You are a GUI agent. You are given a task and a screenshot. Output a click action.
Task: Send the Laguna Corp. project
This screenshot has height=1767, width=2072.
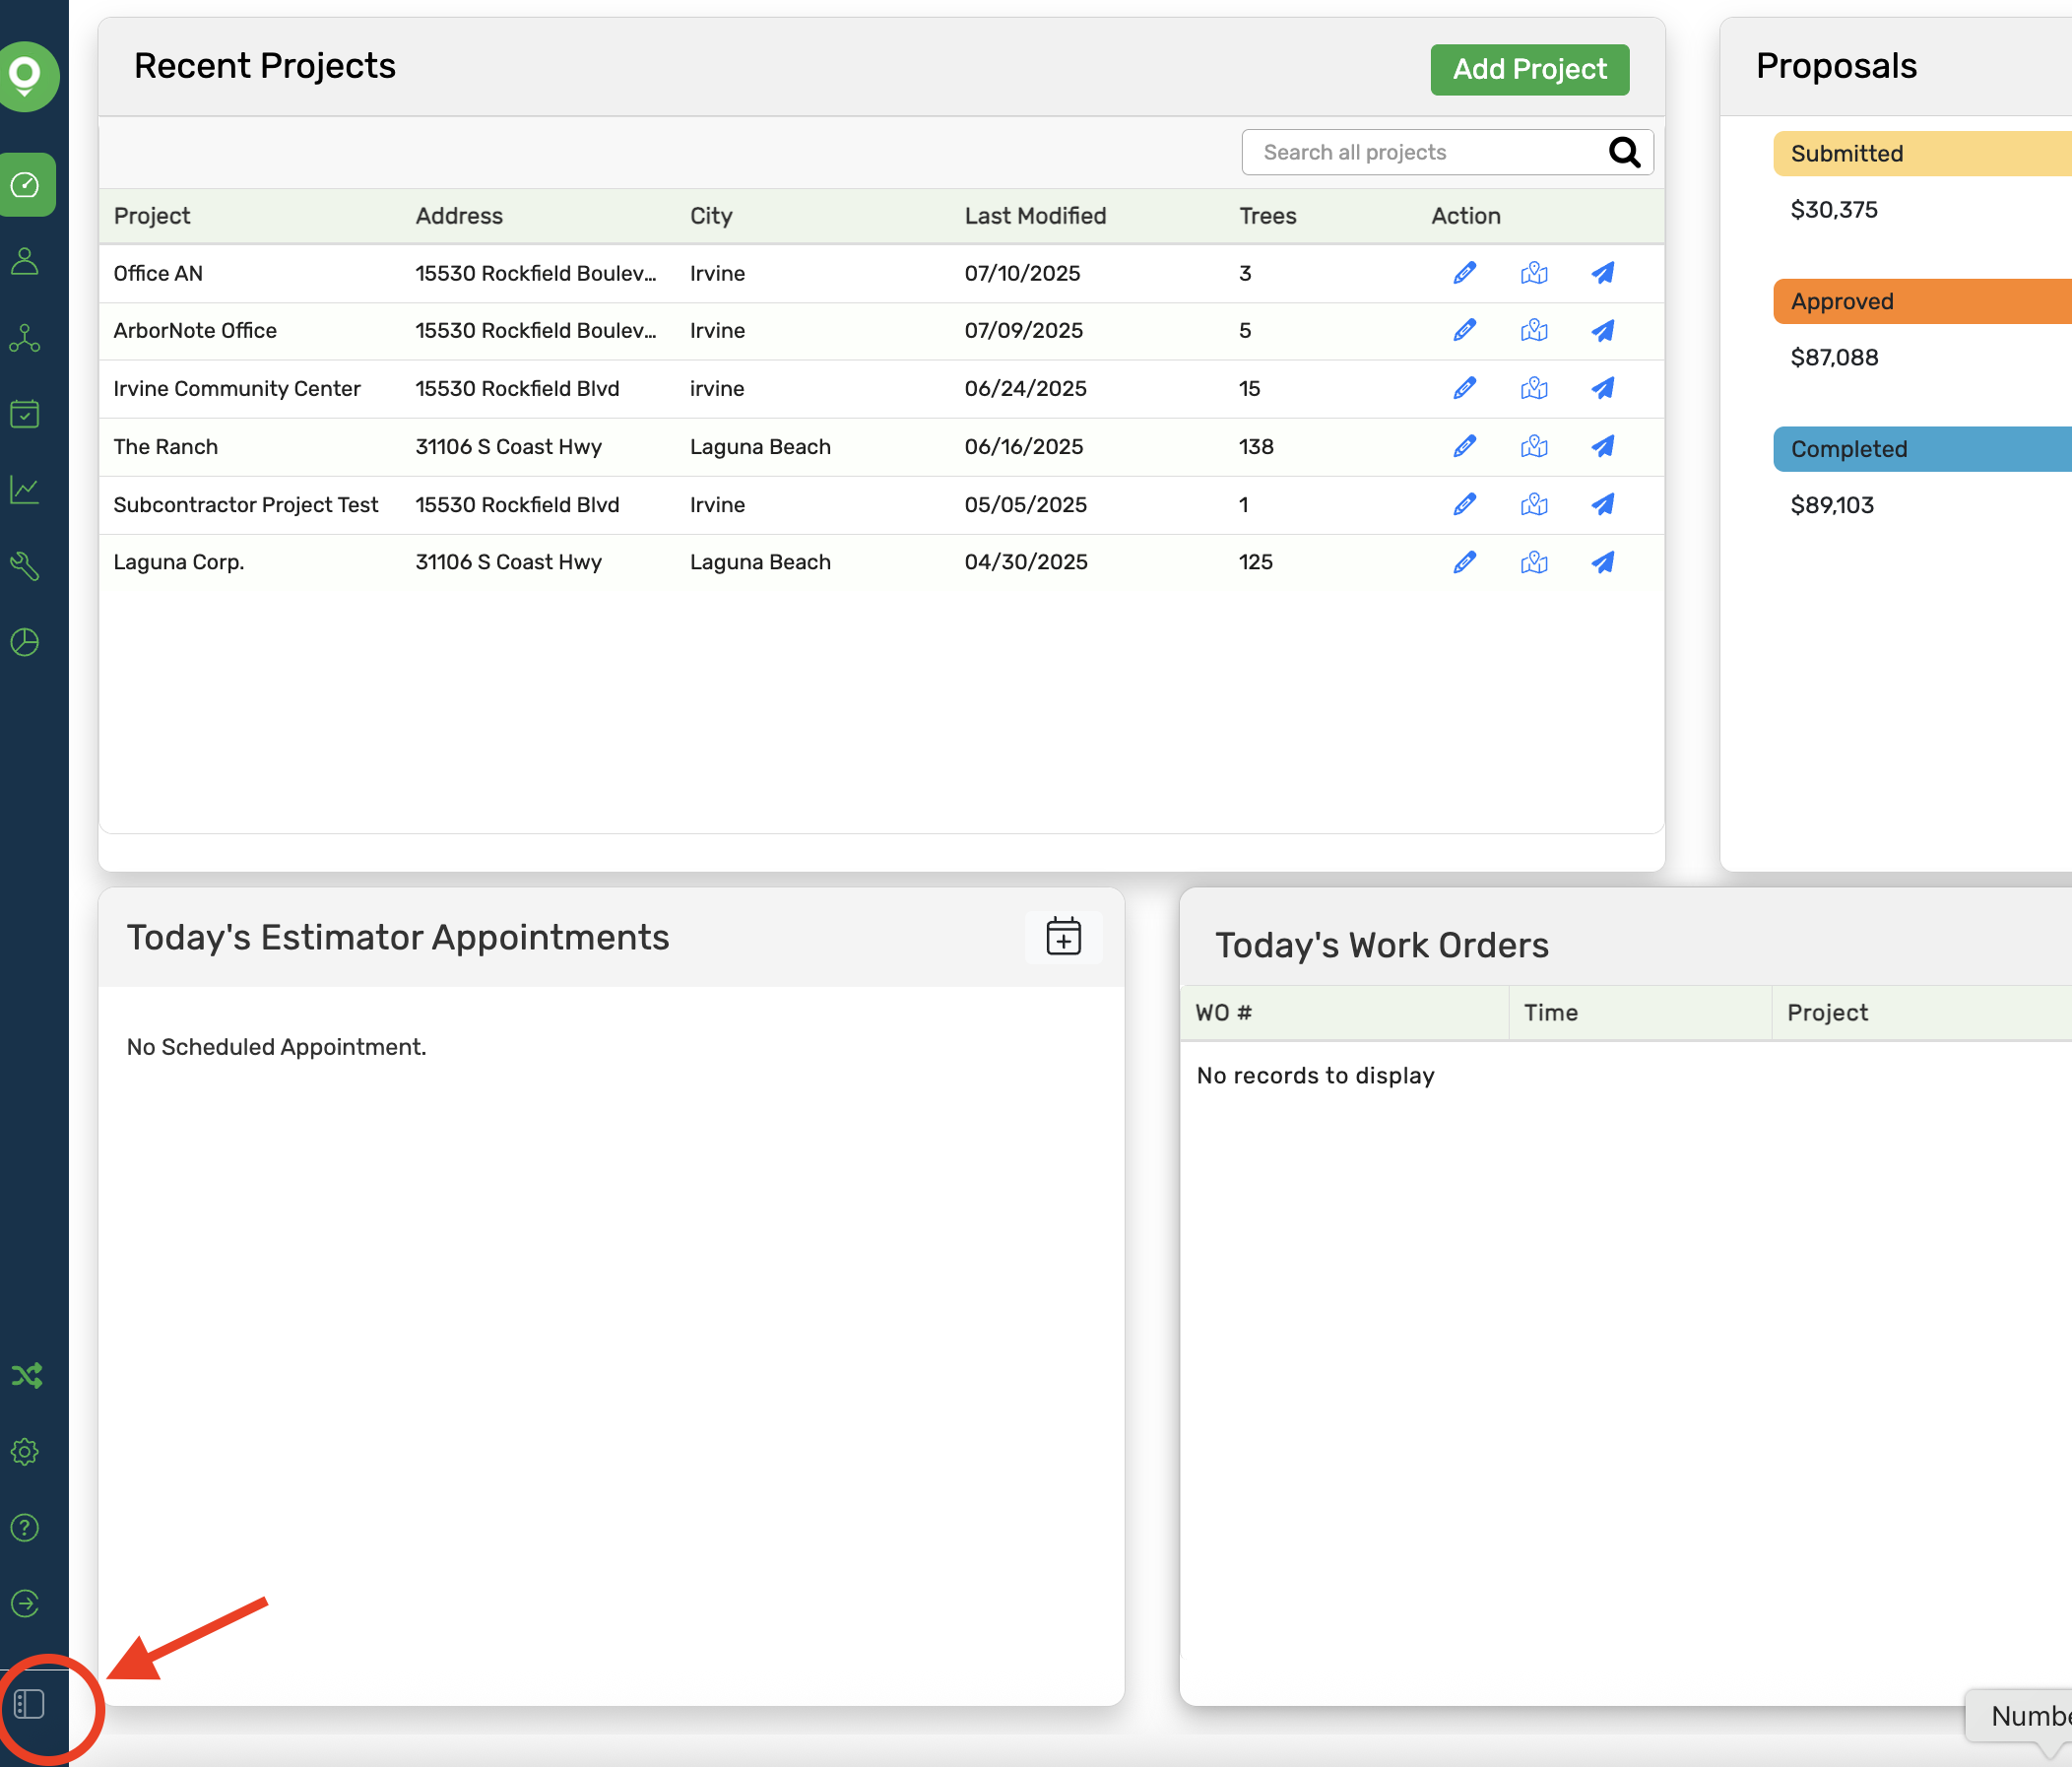point(1603,563)
